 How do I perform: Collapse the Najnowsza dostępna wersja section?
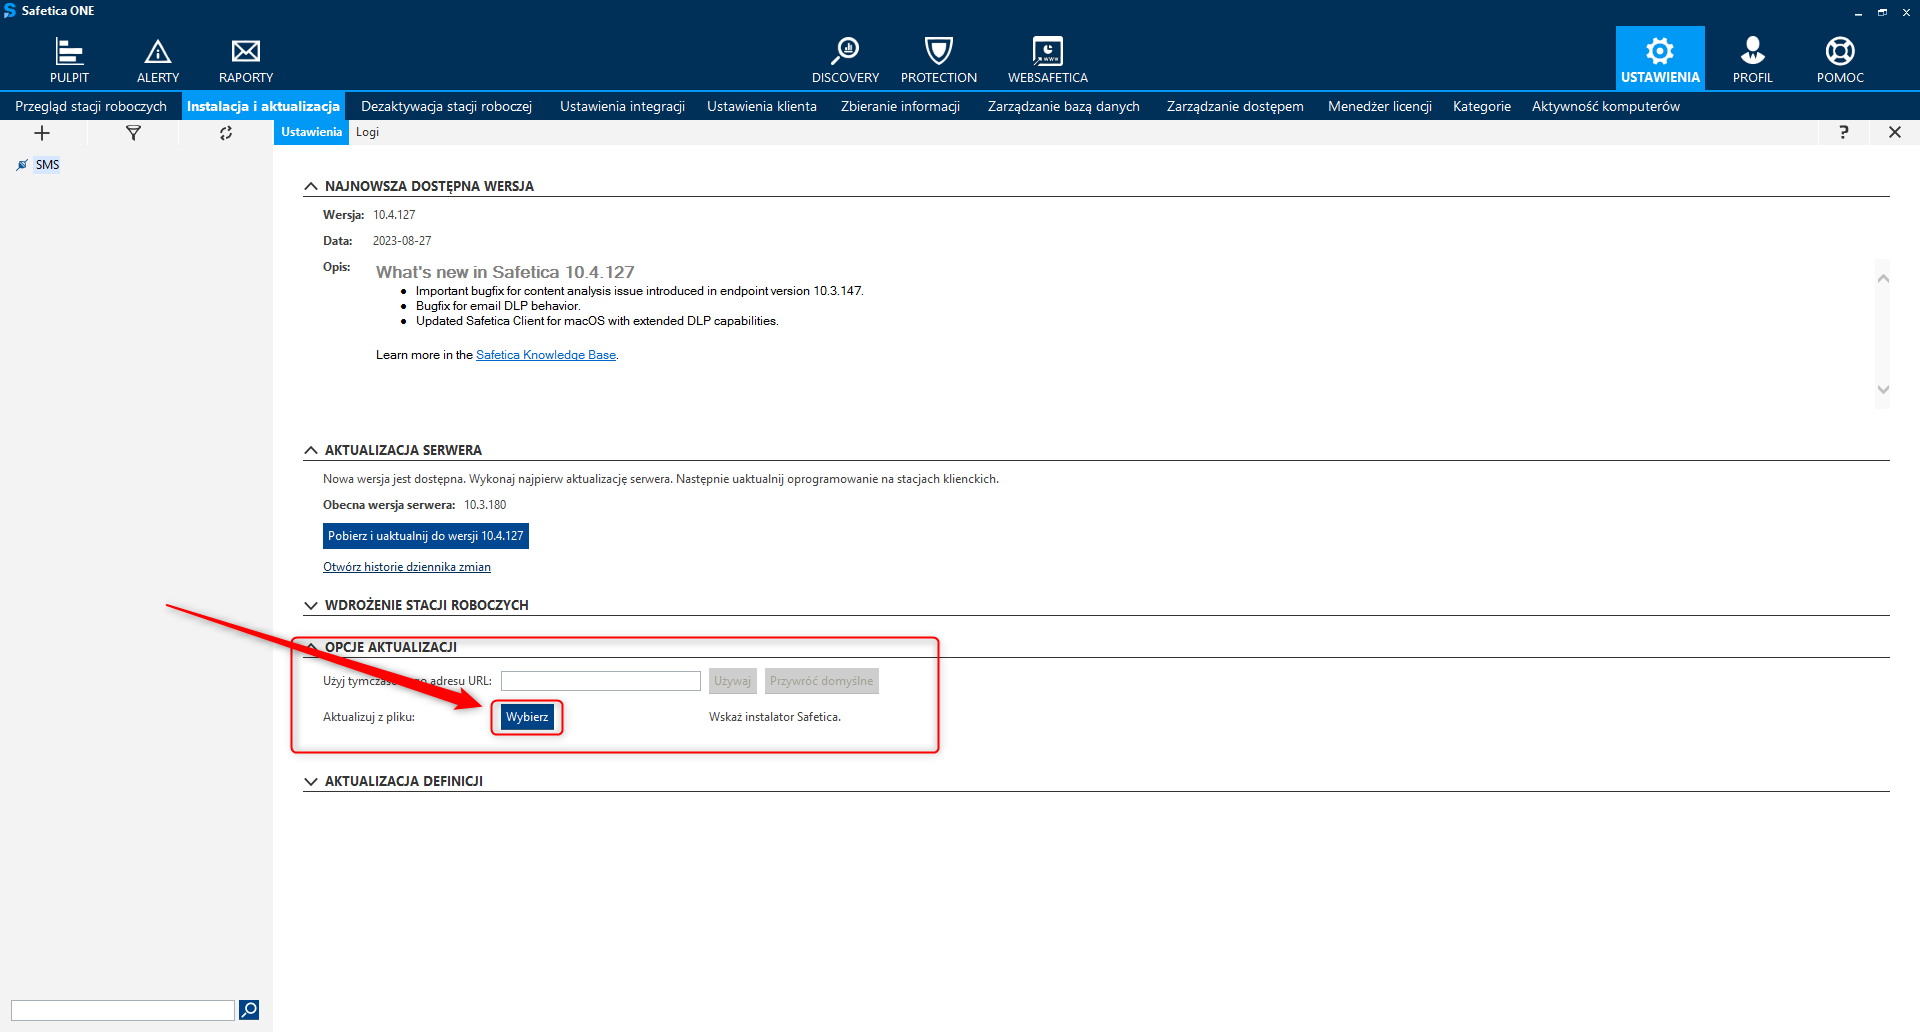(311, 186)
